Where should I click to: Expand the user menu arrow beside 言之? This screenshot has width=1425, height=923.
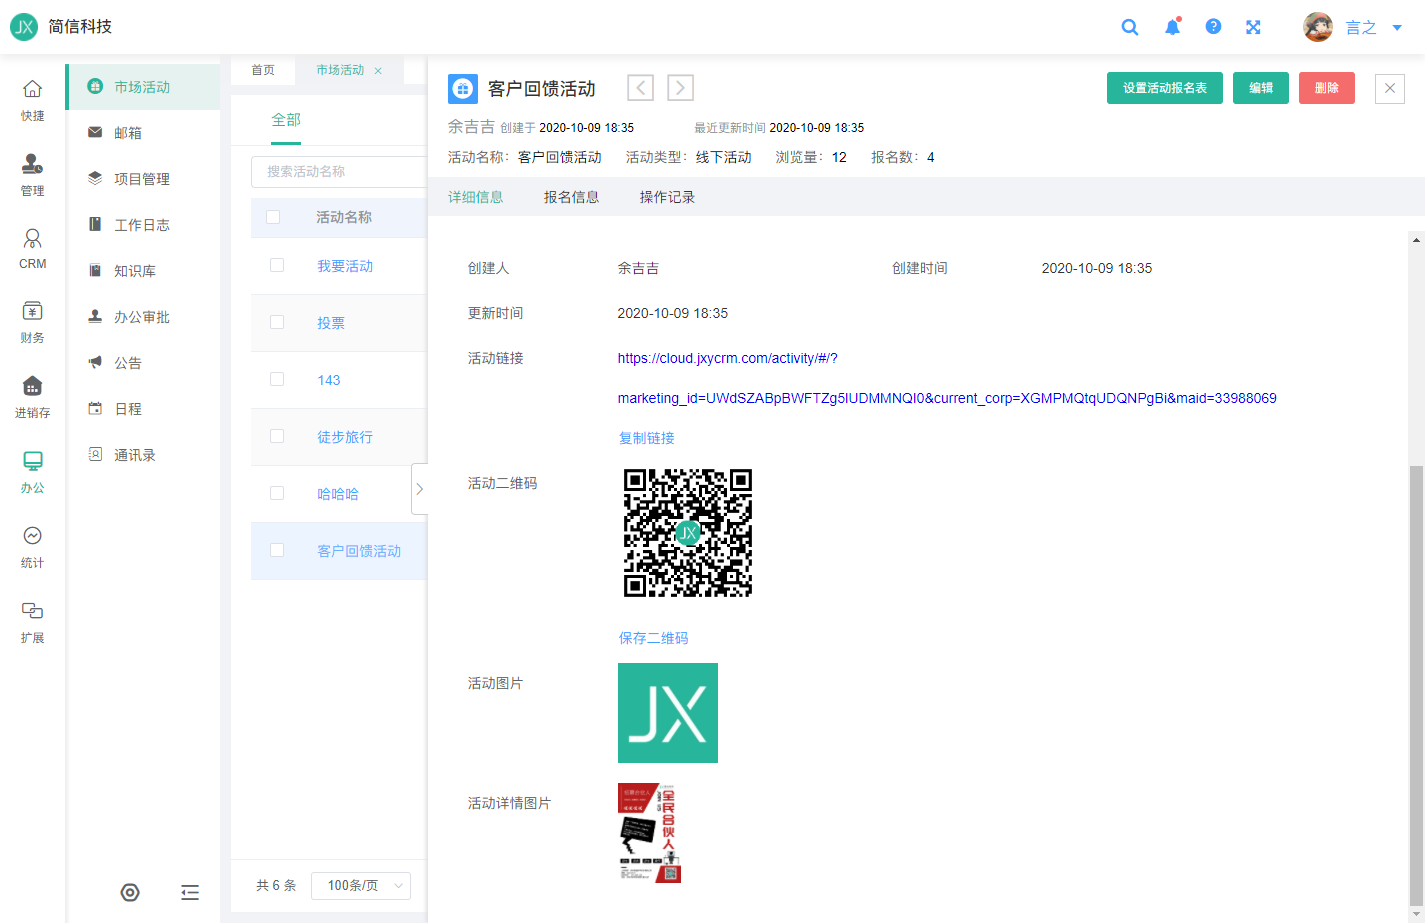click(x=1398, y=28)
